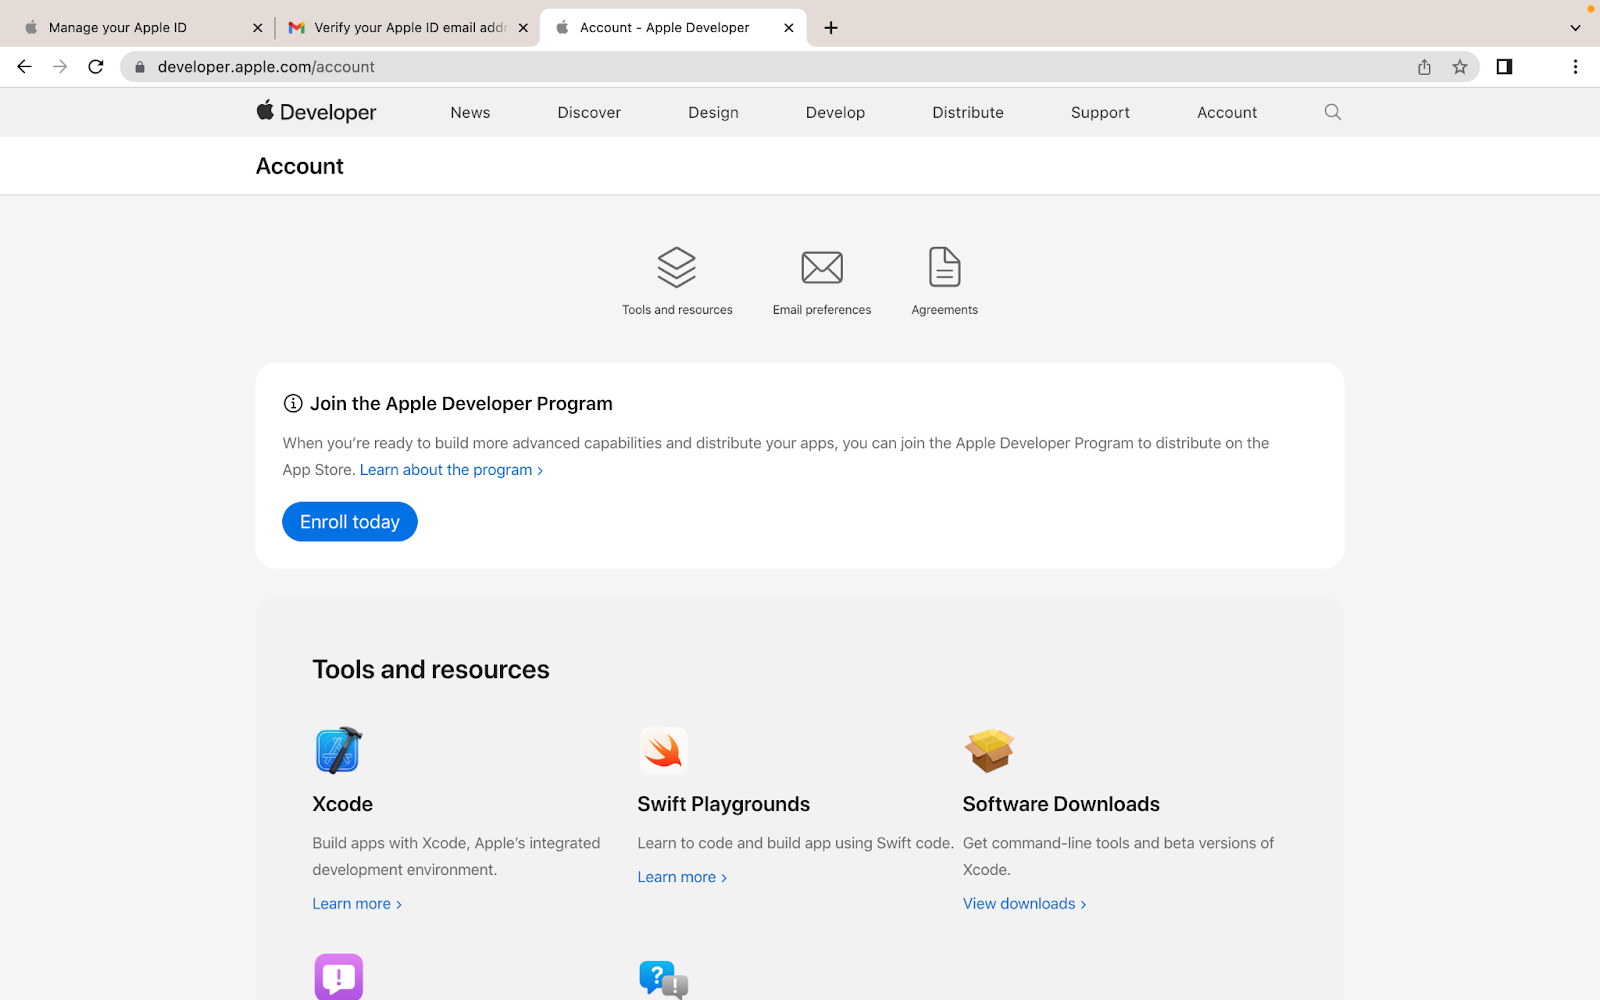Close the Verify your Apple ID email tab
Image resolution: width=1600 pixels, height=1000 pixels.
tap(523, 28)
